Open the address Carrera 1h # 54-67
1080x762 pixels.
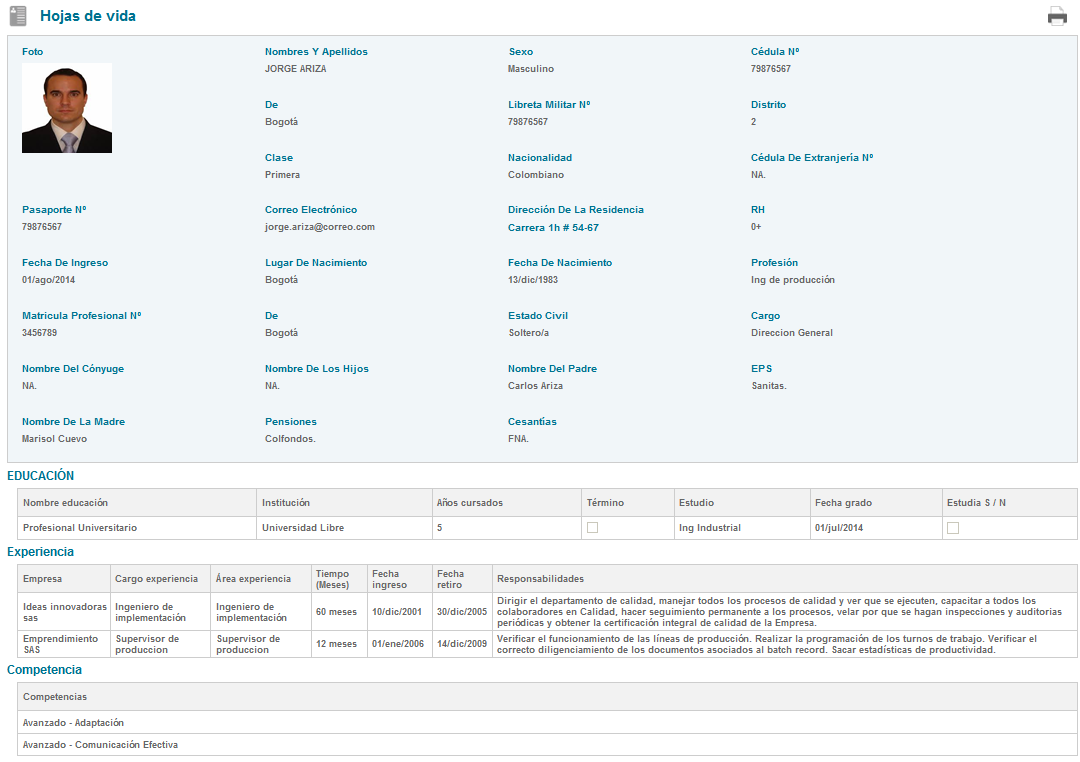click(x=553, y=228)
